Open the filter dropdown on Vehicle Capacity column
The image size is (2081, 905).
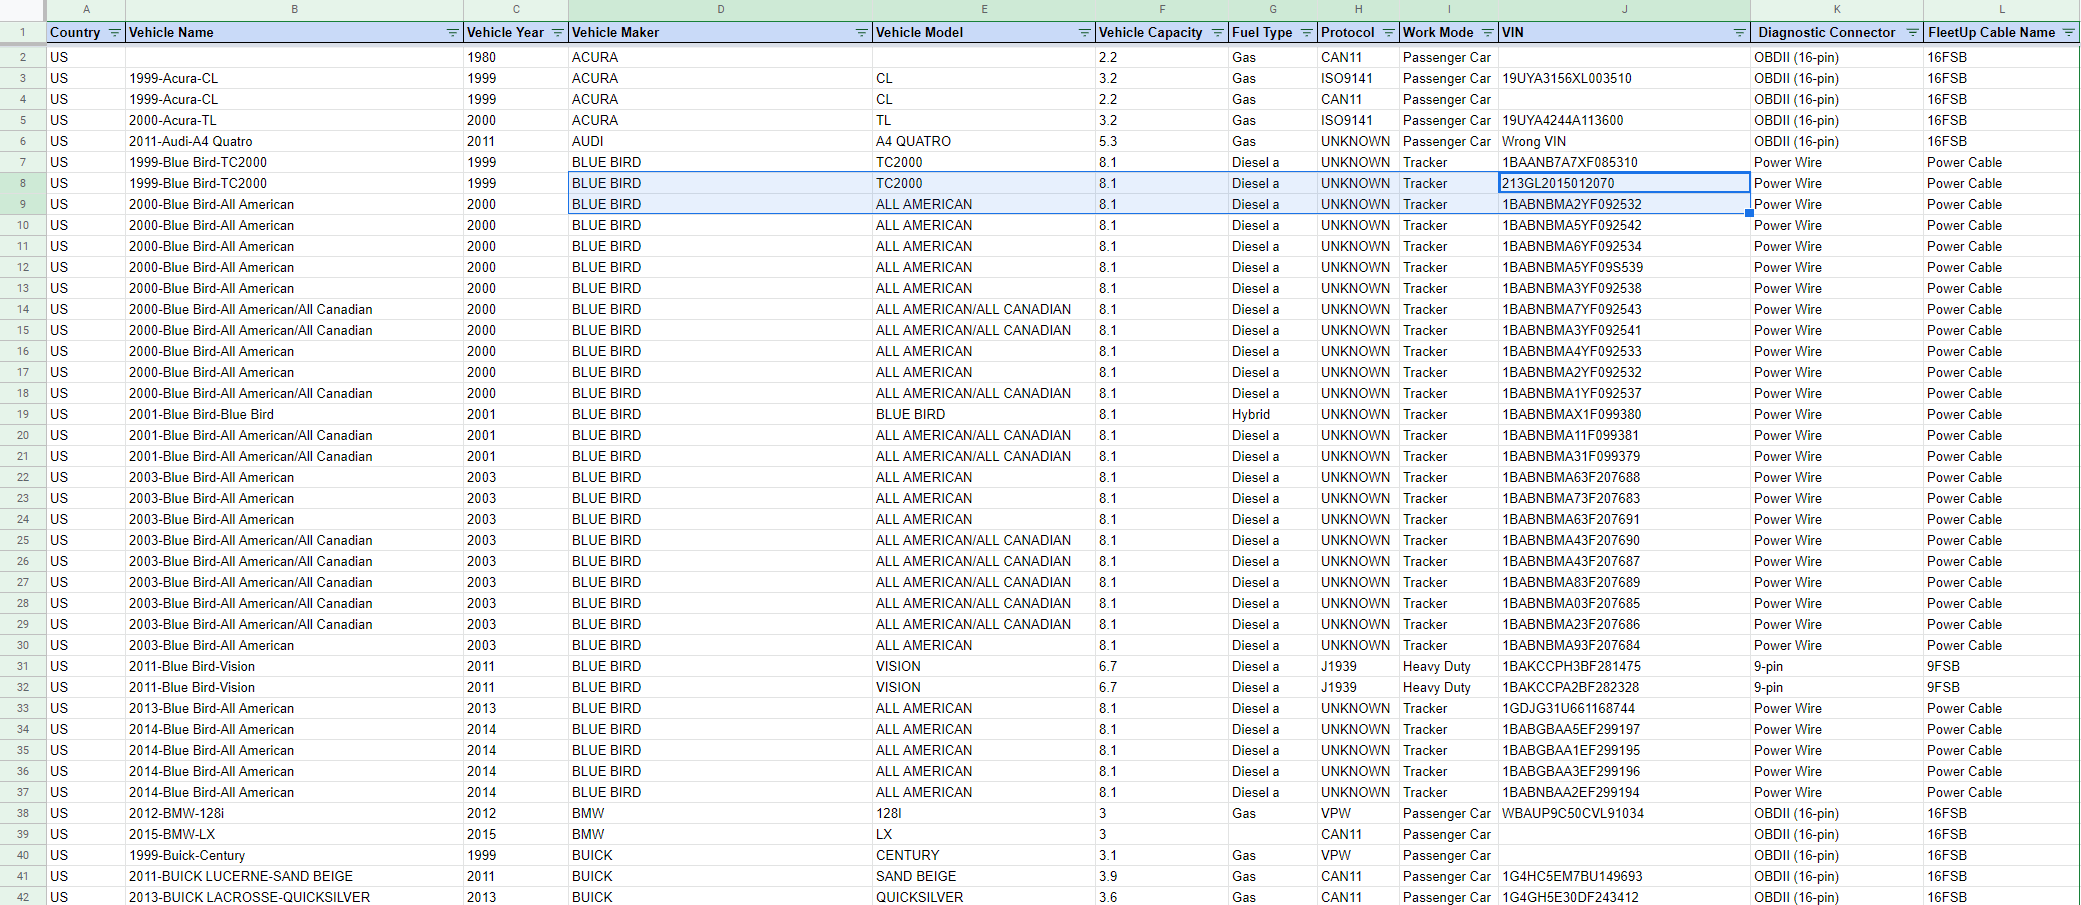coord(1218,32)
